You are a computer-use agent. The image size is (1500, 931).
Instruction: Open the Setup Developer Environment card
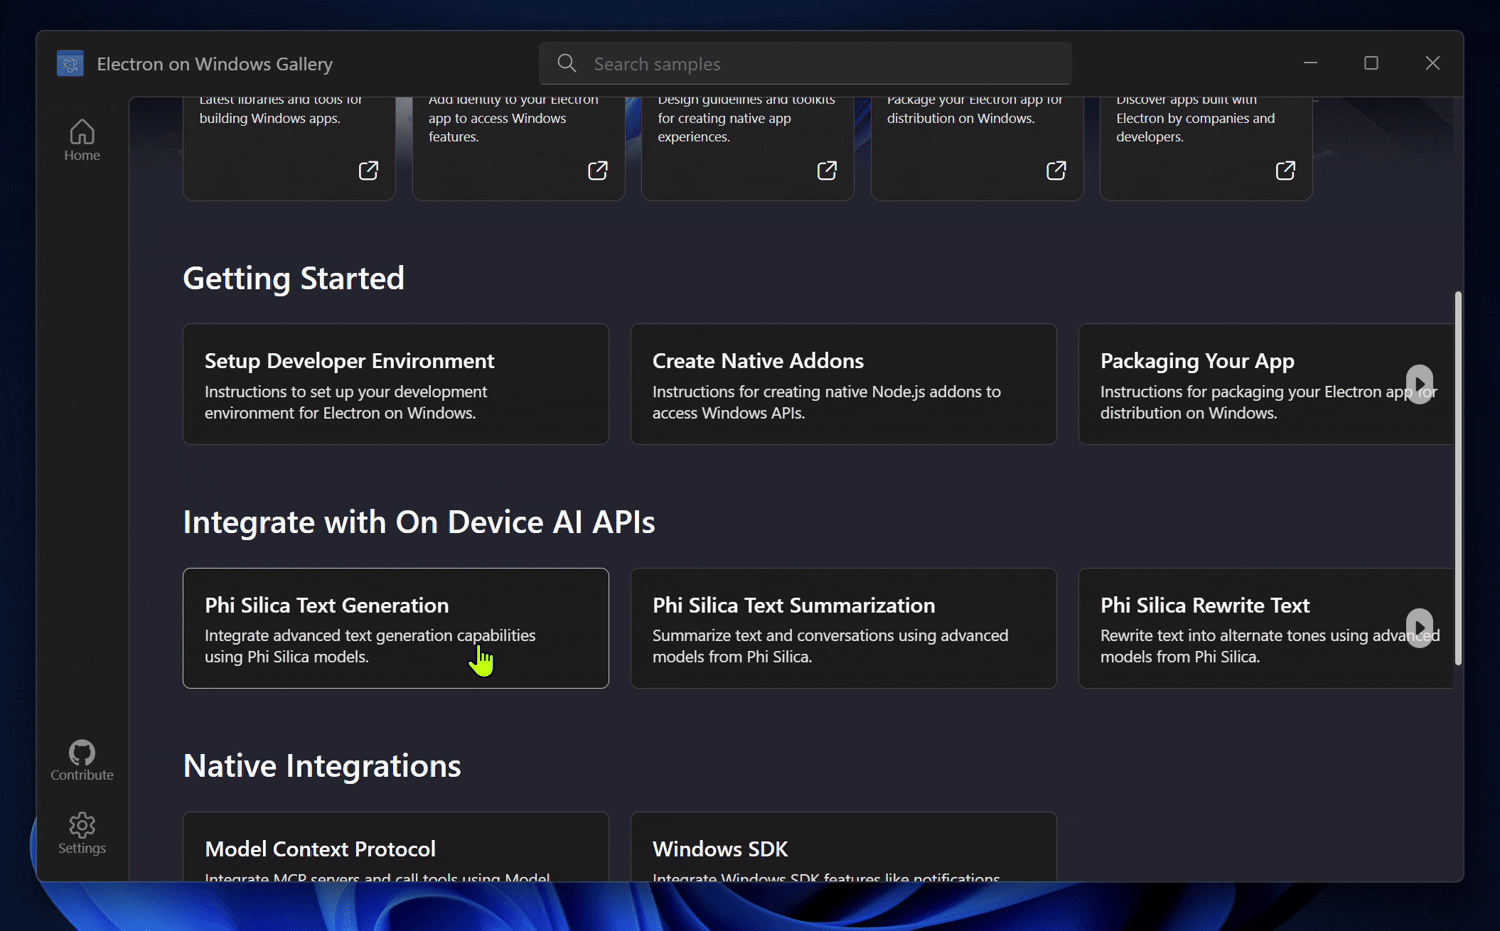pos(395,384)
